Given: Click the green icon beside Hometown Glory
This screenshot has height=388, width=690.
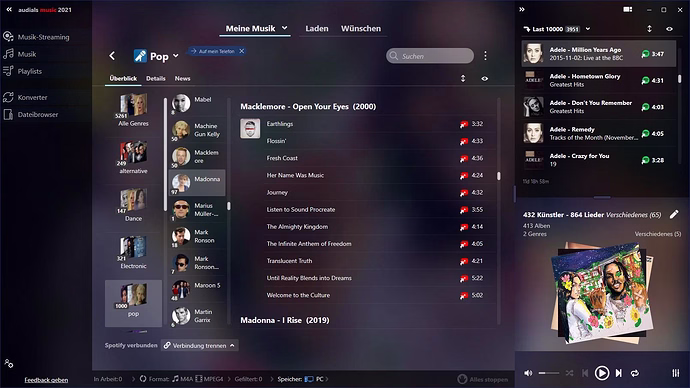Looking at the screenshot, I should pyautogui.click(x=645, y=81).
